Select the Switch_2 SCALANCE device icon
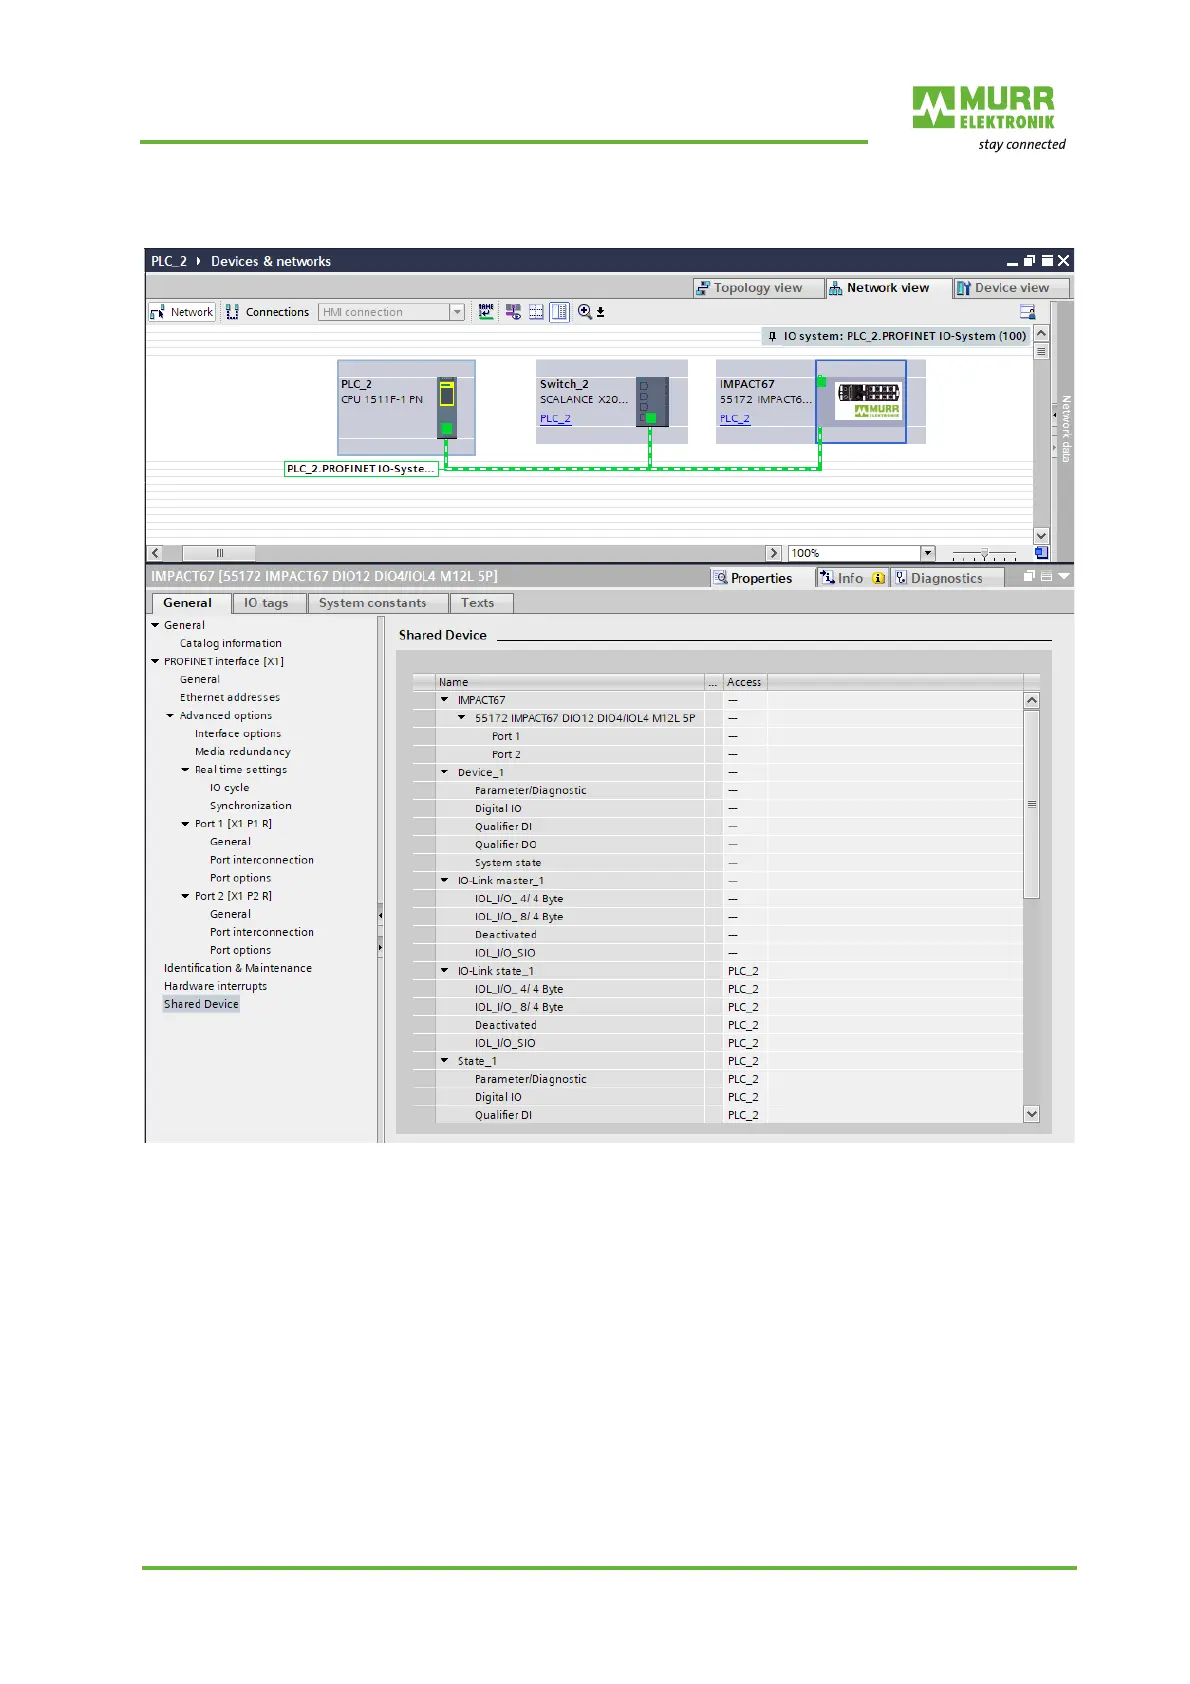This screenshot has width=1190, height=1684. pyautogui.click(x=652, y=402)
